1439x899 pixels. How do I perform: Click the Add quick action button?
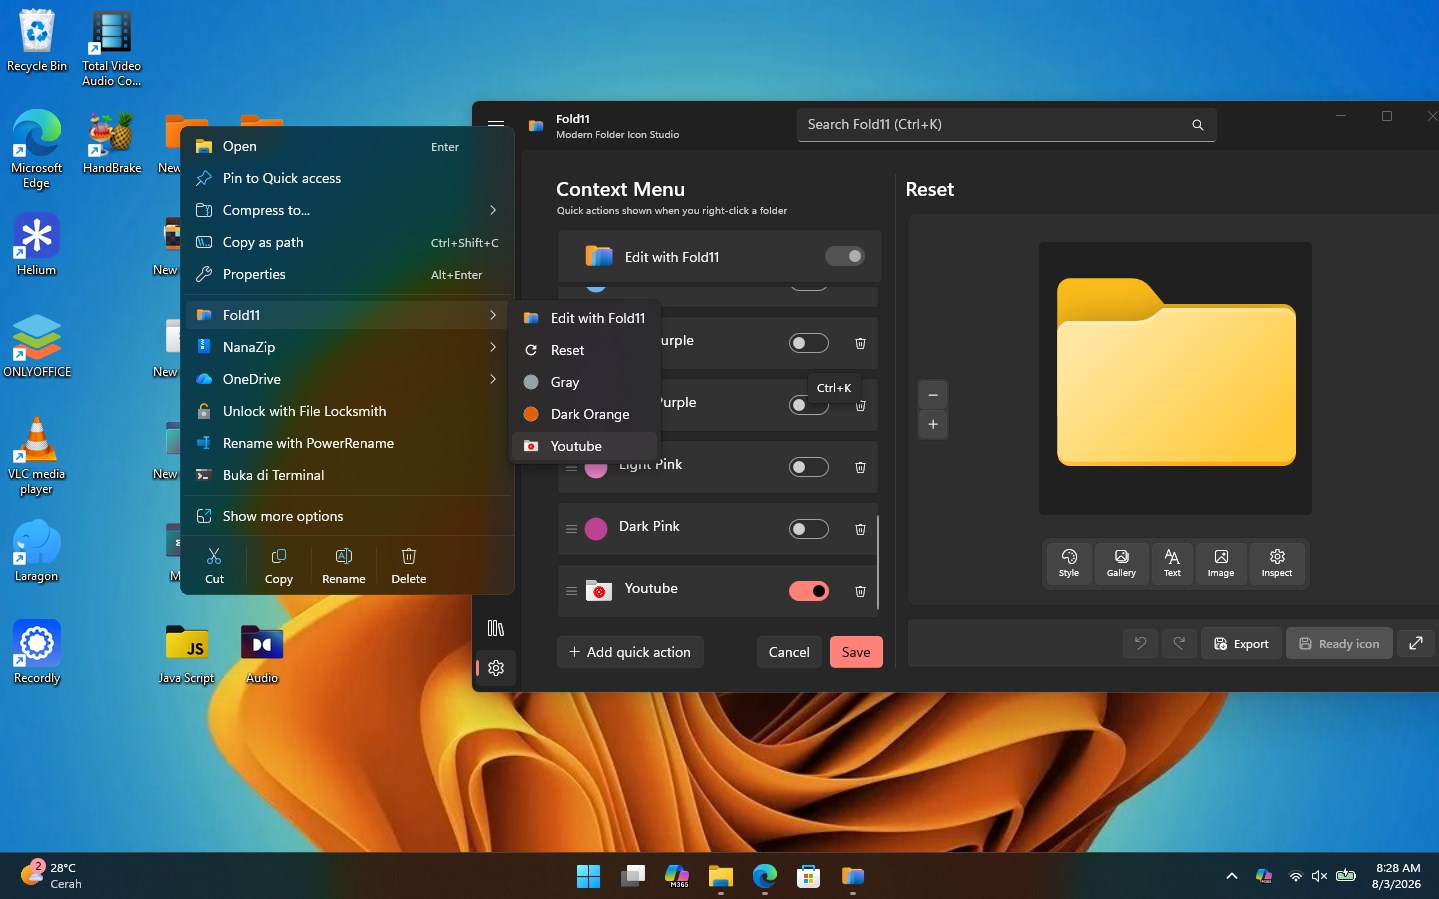[630, 652]
